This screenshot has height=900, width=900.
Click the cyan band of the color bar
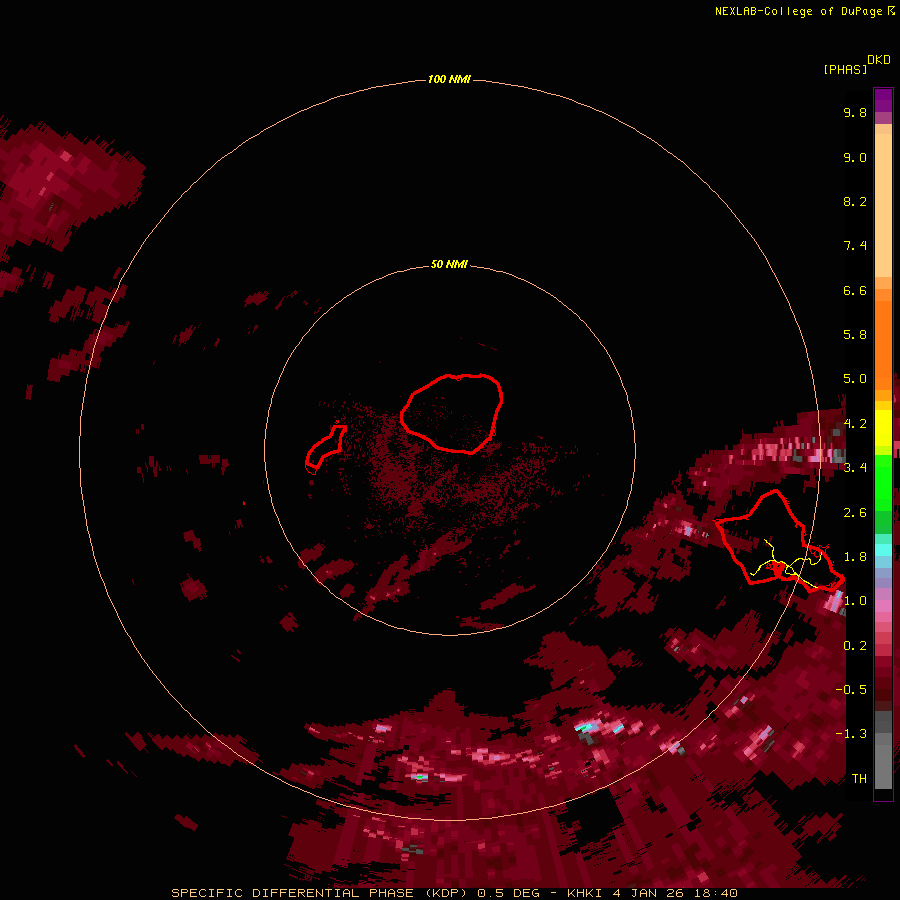point(883,549)
